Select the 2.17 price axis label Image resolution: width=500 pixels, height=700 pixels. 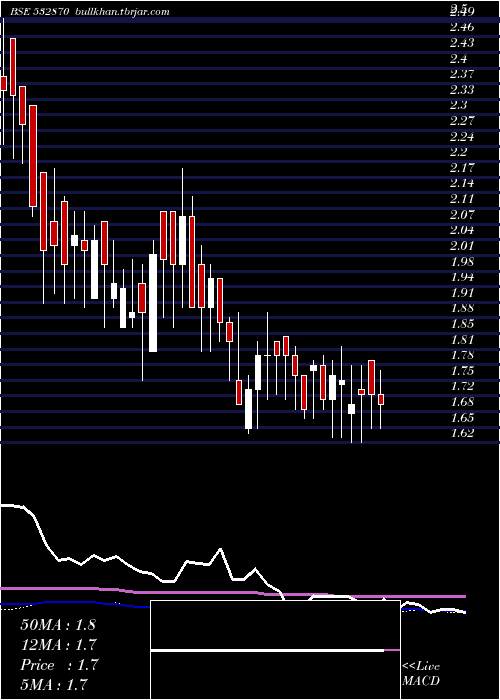point(462,168)
